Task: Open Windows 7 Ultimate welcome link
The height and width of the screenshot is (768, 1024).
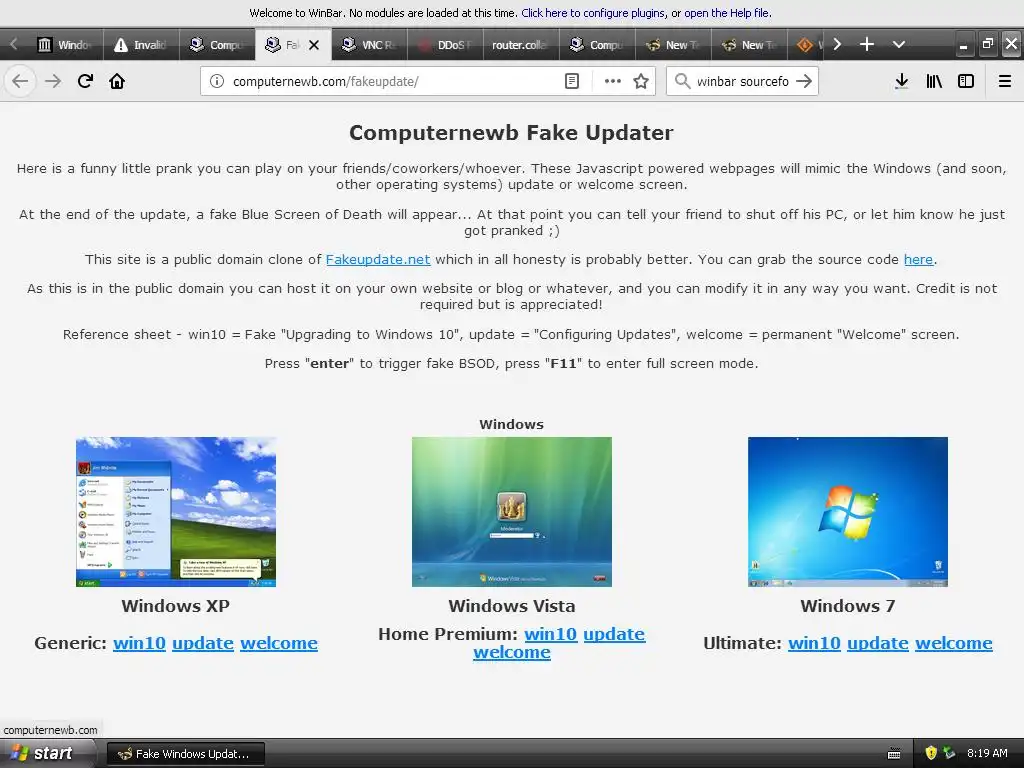Action: coord(954,643)
